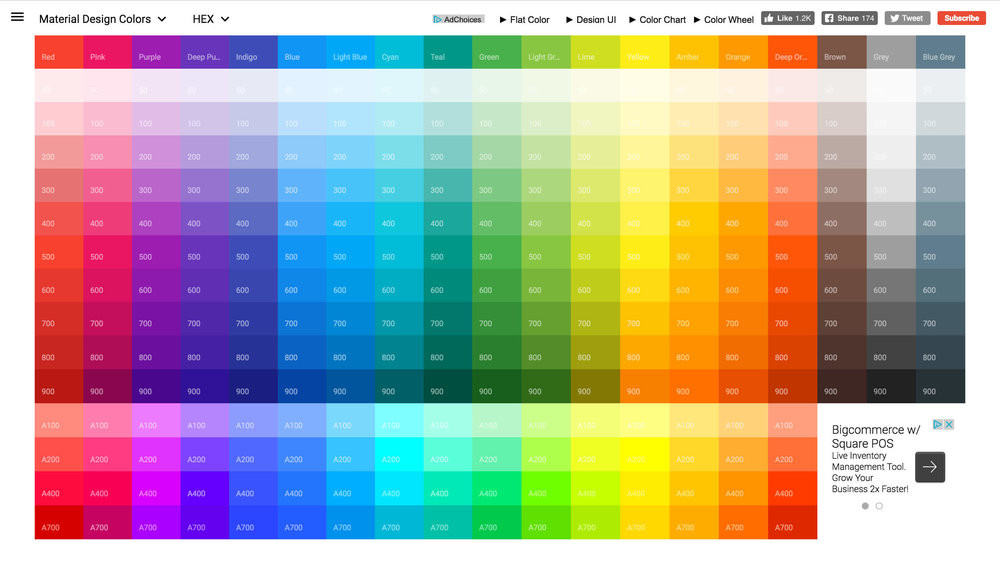This screenshot has height=574, width=1000.
Task: Choose the Indigo A100 accent swatch
Action: coord(253,420)
